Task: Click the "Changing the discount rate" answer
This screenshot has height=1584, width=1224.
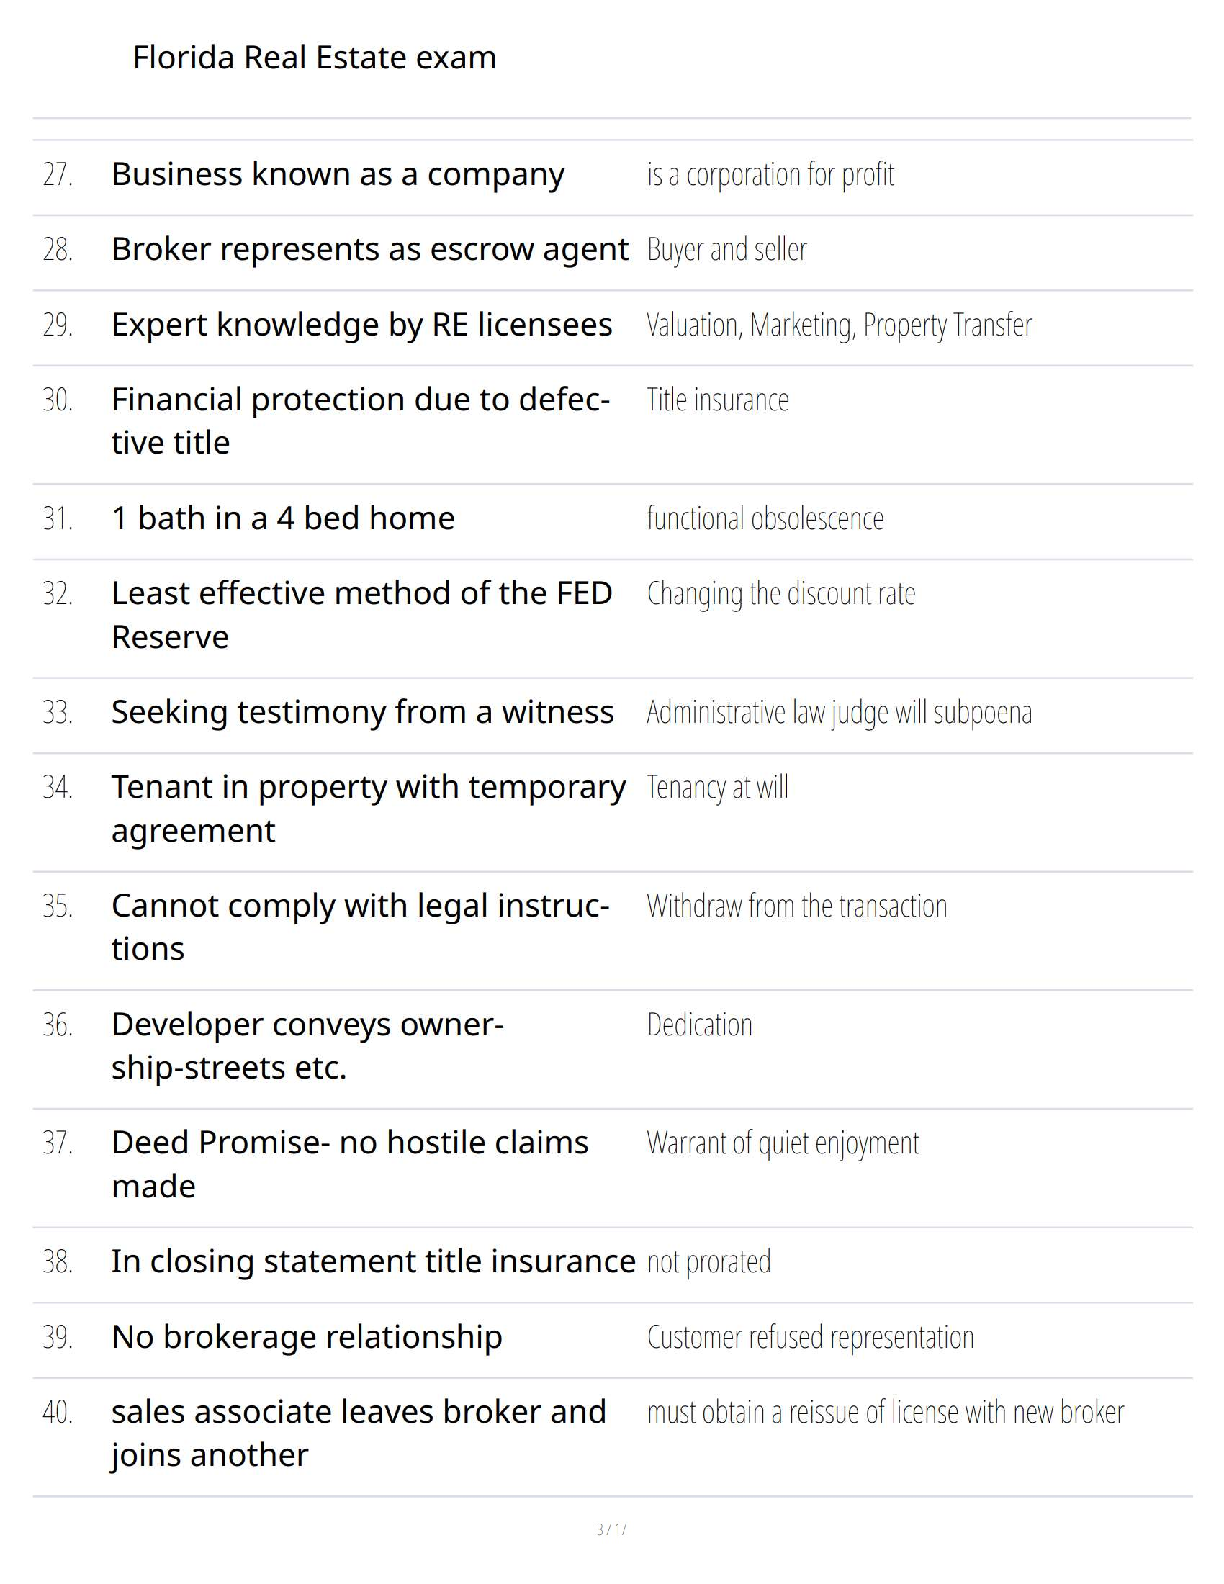Action: 780,594
